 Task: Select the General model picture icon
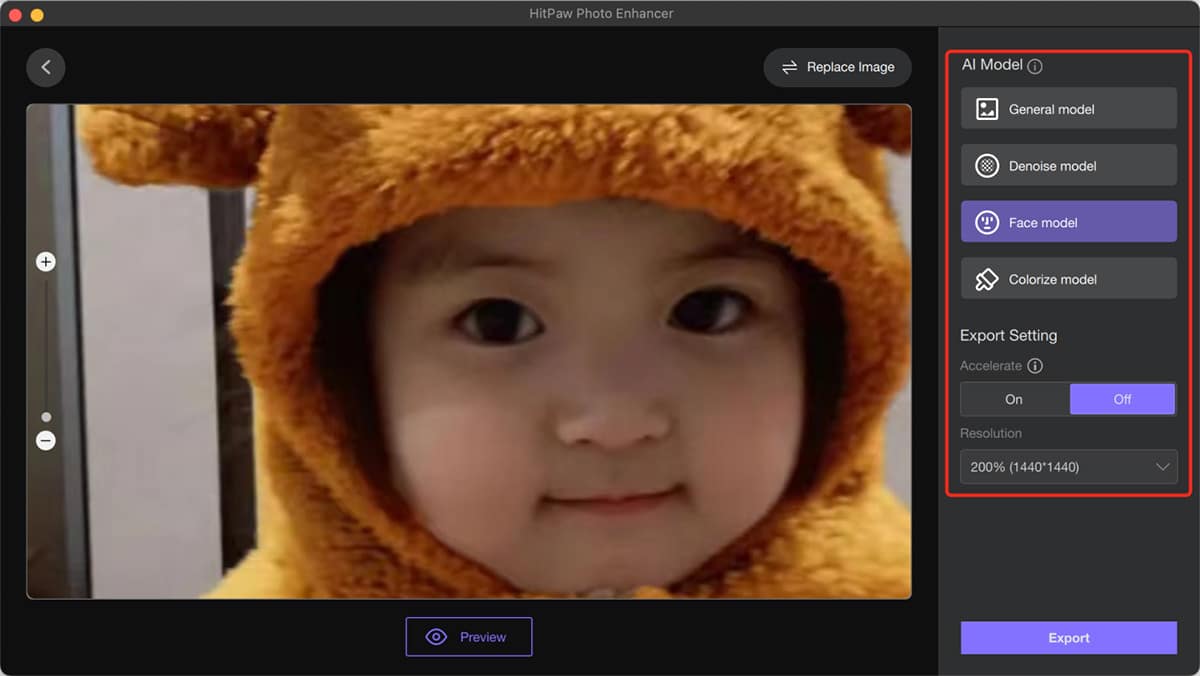[x=987, y=109]
